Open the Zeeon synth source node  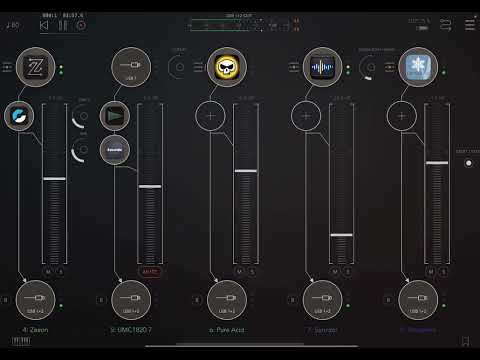[x=35, y=67]
